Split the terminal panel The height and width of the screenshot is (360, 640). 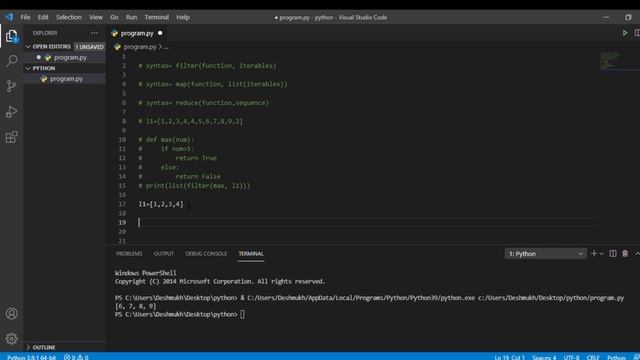click(x=613, y=254)
